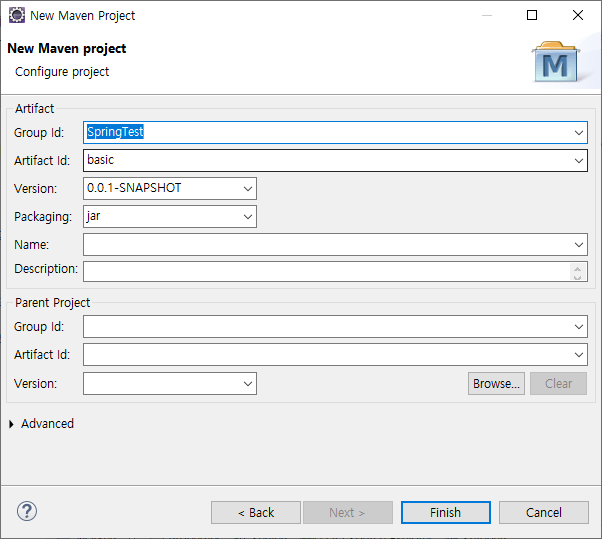The width and height of the screenshot is (602, 539).
Task: Click the help question mark icon
Action: coord(27,511)
